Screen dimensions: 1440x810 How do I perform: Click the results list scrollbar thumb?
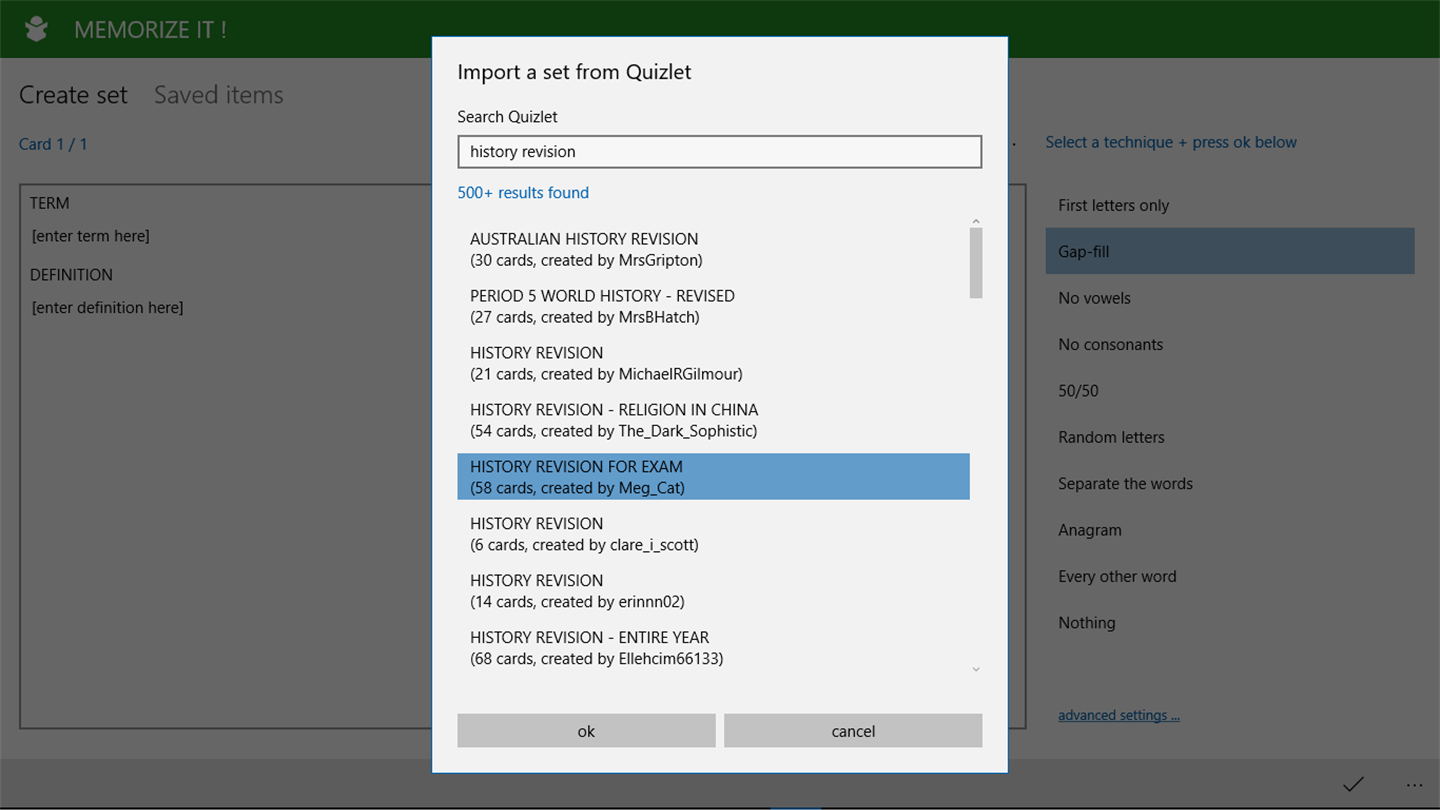[x=976, y=263]
